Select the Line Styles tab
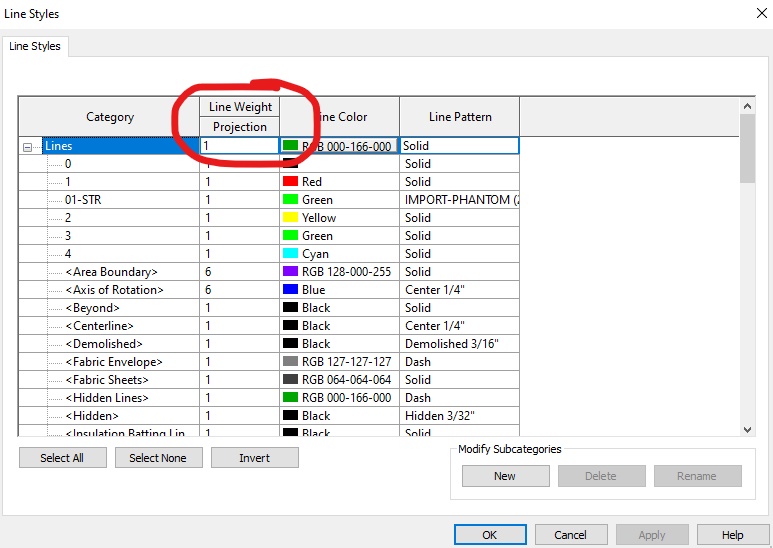This screenshot has width=773, height=548. click(x=35, y=46)
